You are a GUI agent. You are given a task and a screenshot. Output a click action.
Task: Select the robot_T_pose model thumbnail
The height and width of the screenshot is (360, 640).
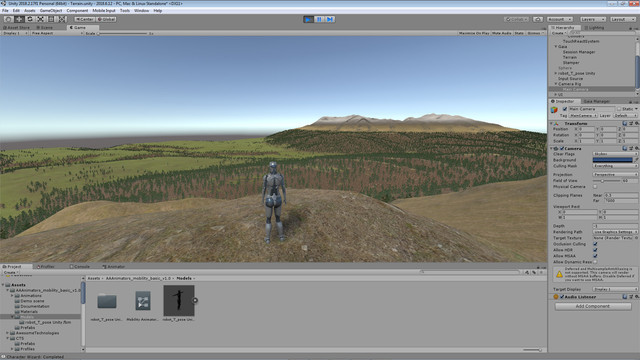pos(179,300)
